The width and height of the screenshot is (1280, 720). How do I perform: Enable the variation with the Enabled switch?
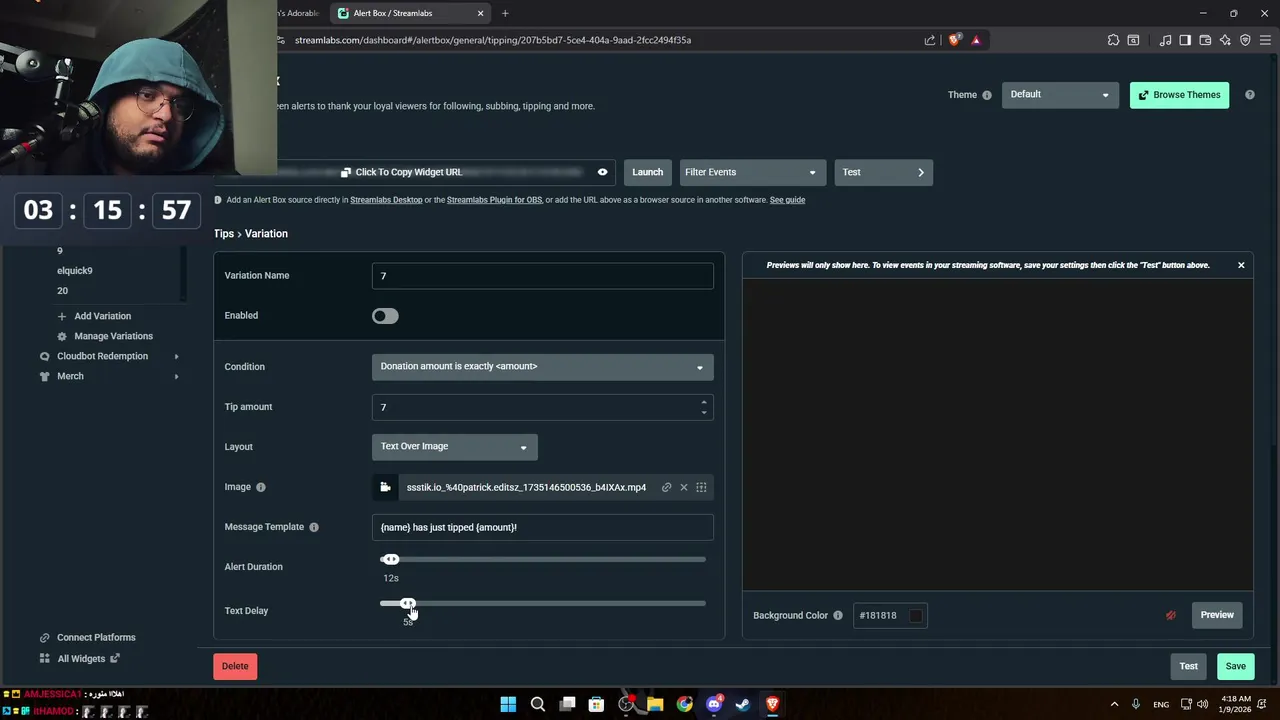point(385,316)
